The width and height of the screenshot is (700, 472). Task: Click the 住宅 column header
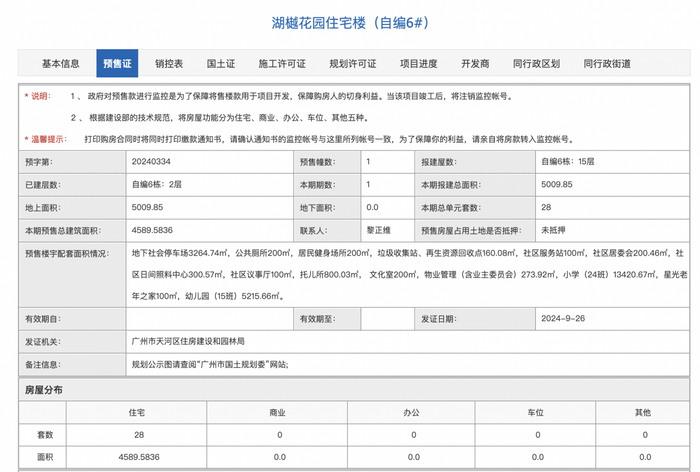(x=138, y=413)
